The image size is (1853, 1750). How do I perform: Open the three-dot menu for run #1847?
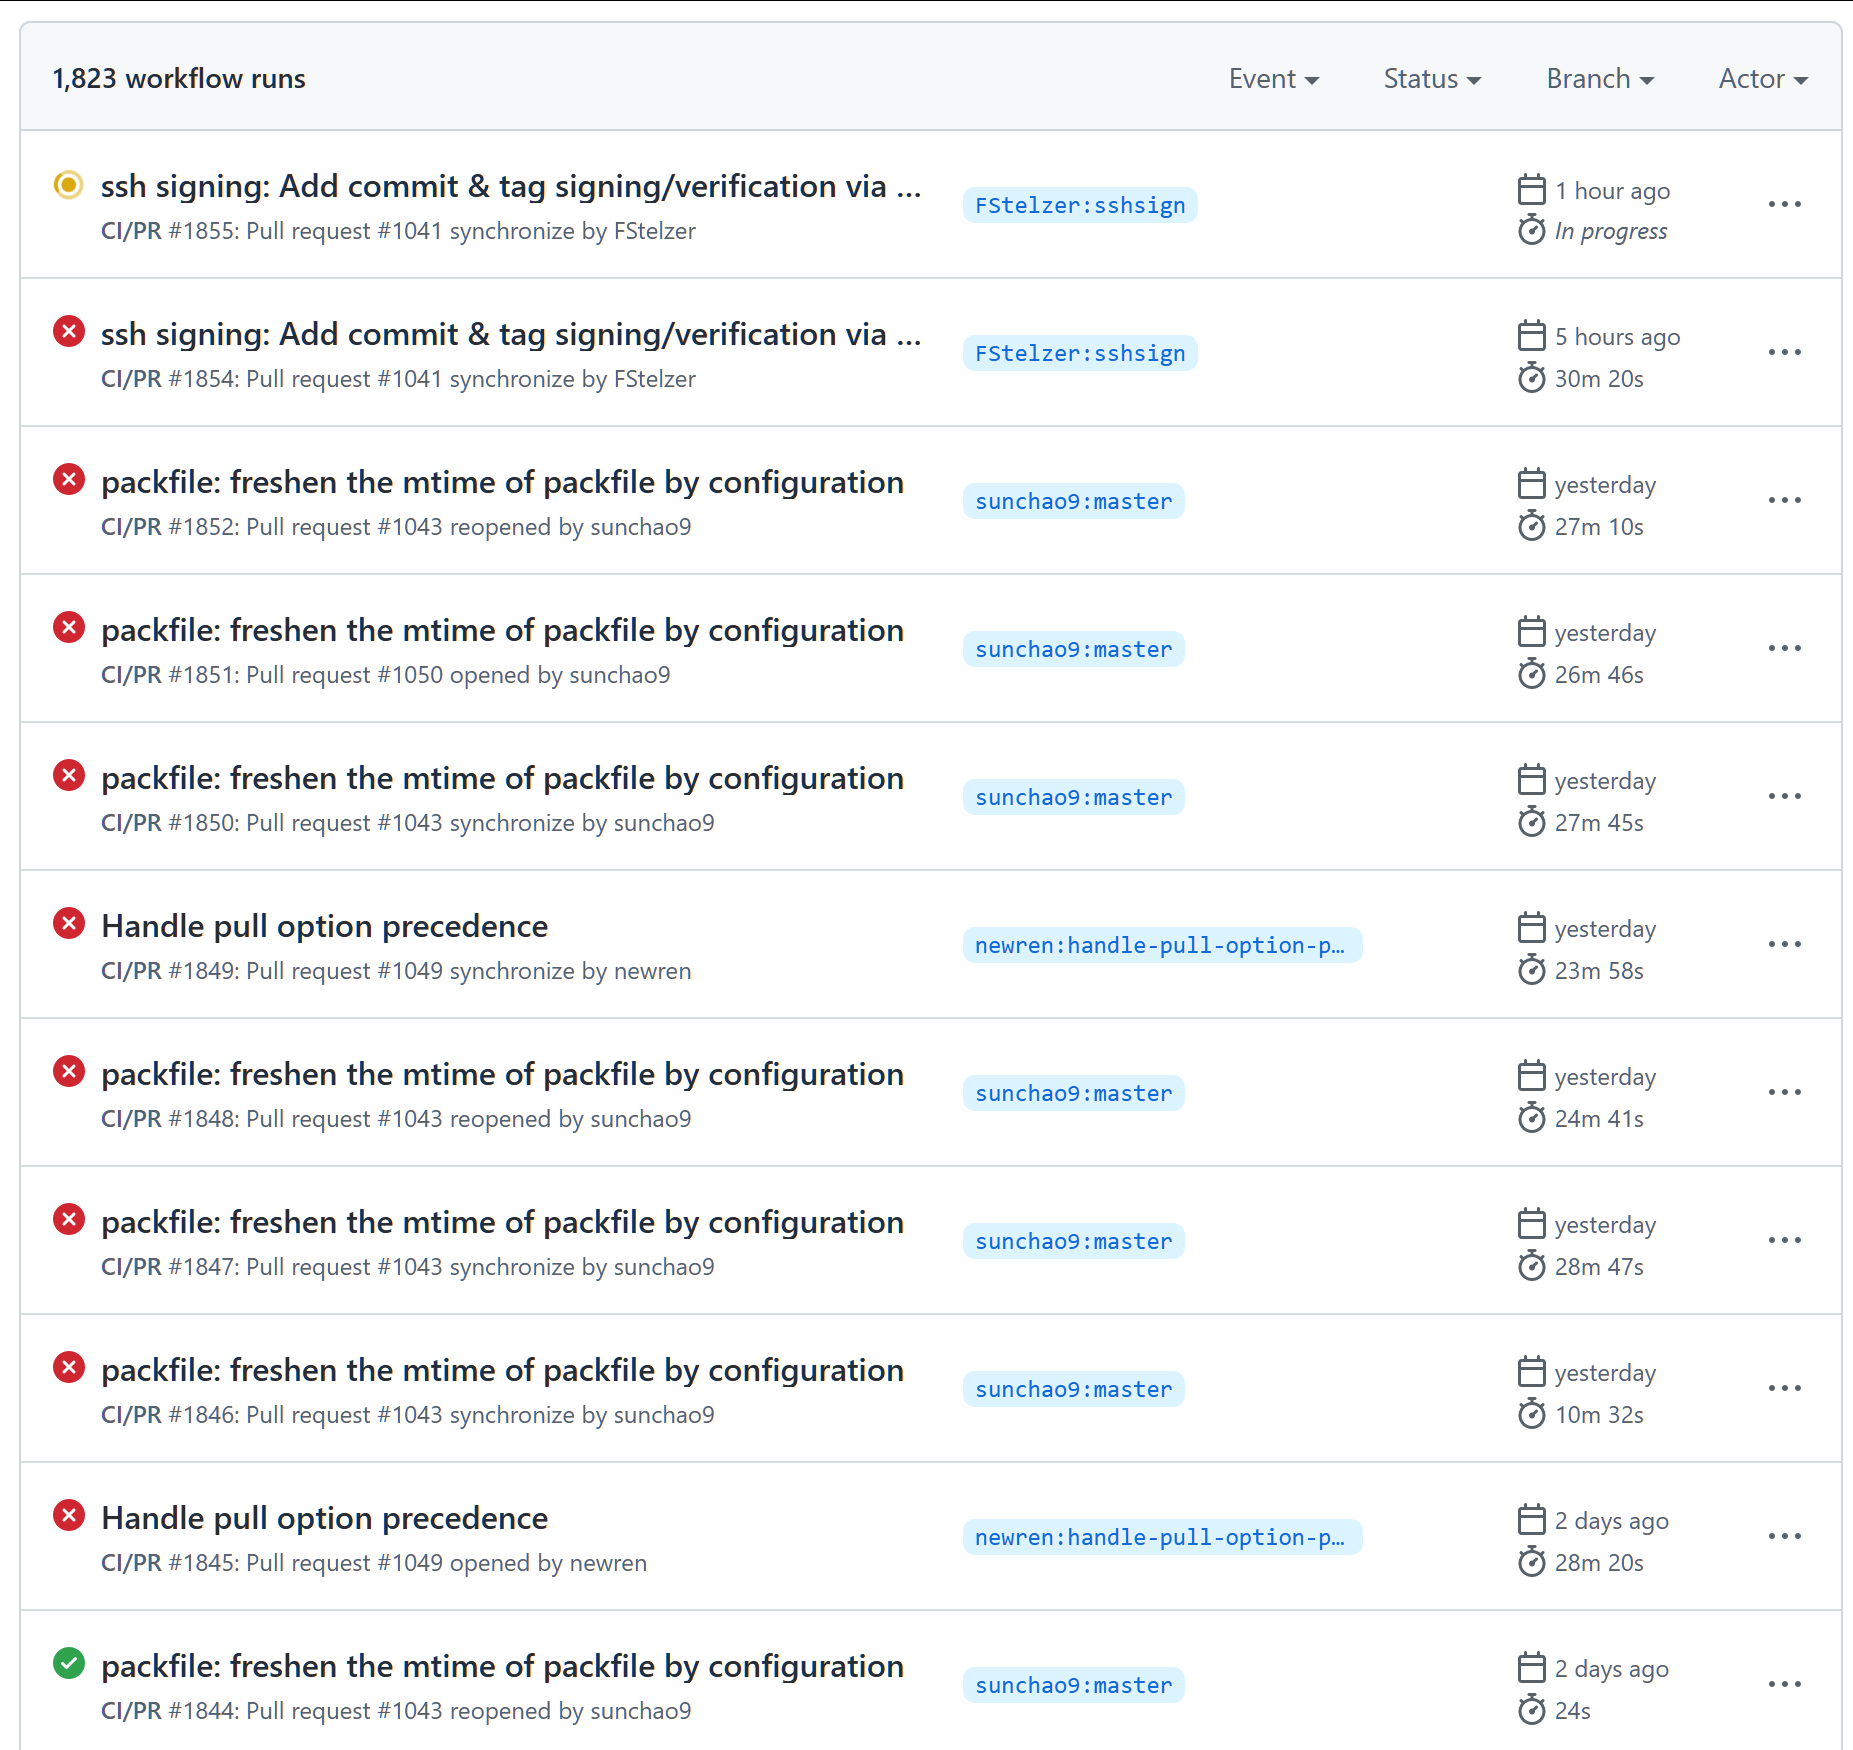click(1785, 1240)
